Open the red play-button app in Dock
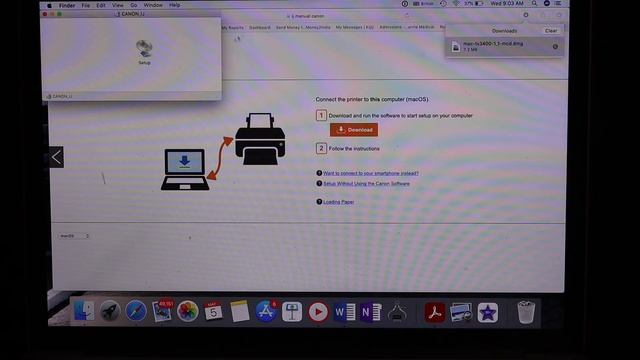Screen dimensions: 640x360 [318, 312]
